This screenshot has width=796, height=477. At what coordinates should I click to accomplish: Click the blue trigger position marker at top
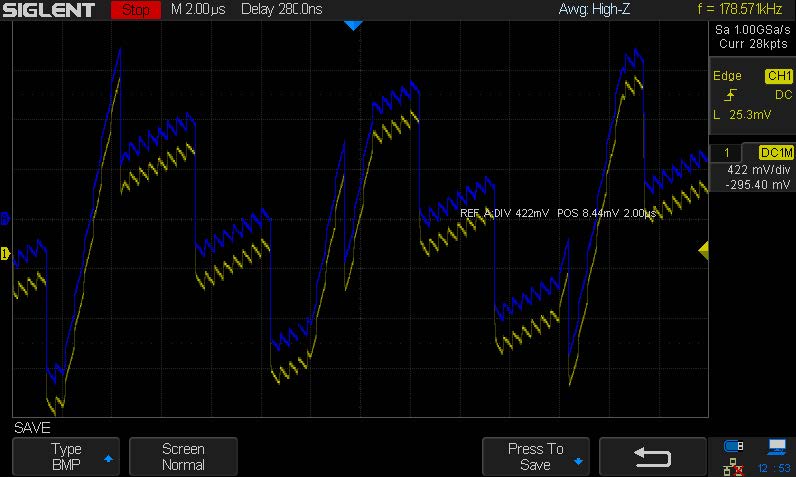[x=351, y=25]
